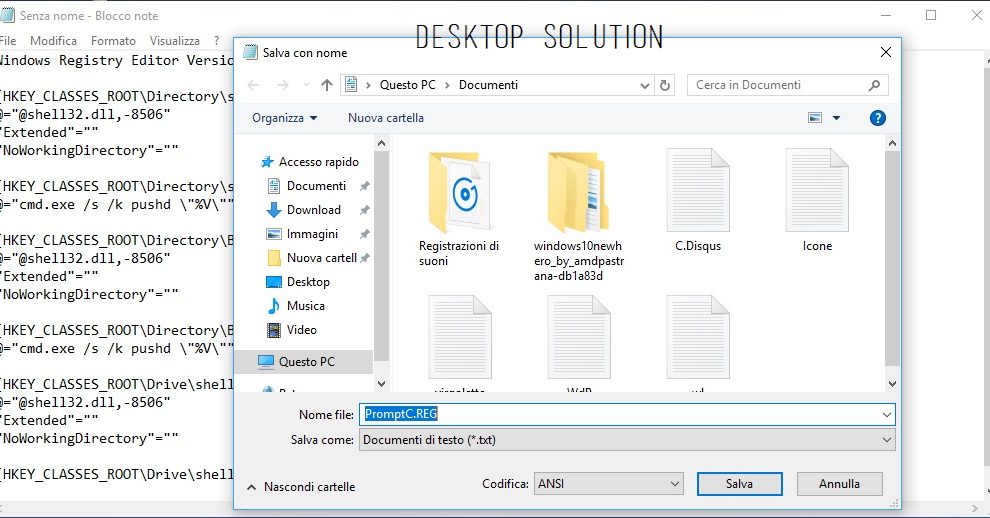Click the pin icon next to Download
This screenshot has width=990, height=518.
[364, 210]
